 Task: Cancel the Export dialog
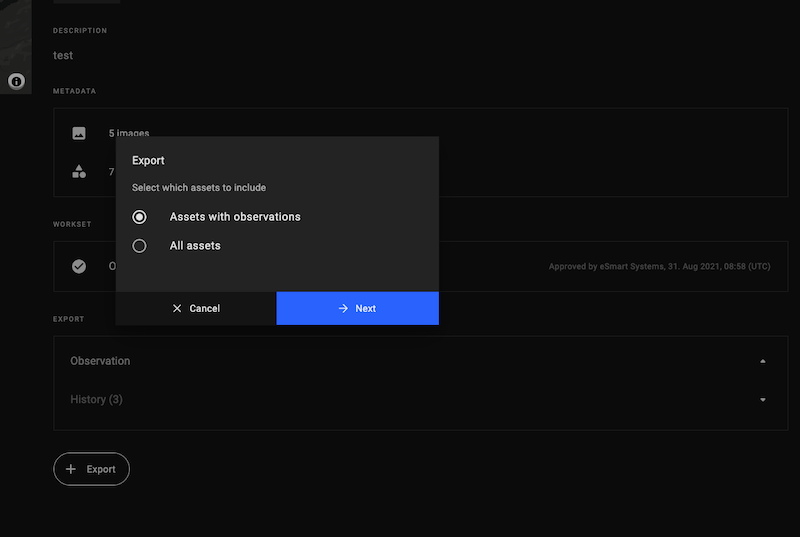pos(196,308)
